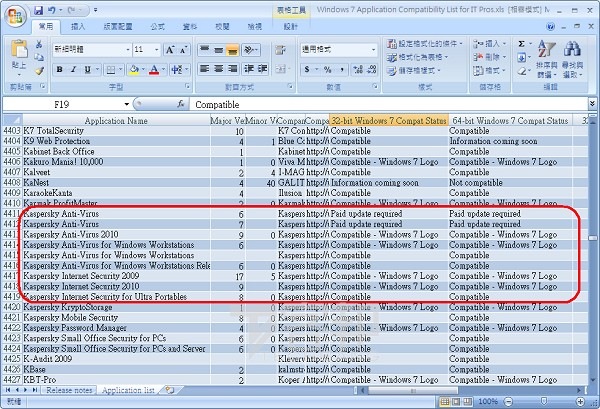
Task: Open the borders dropdown arrow
Action: 121,70
